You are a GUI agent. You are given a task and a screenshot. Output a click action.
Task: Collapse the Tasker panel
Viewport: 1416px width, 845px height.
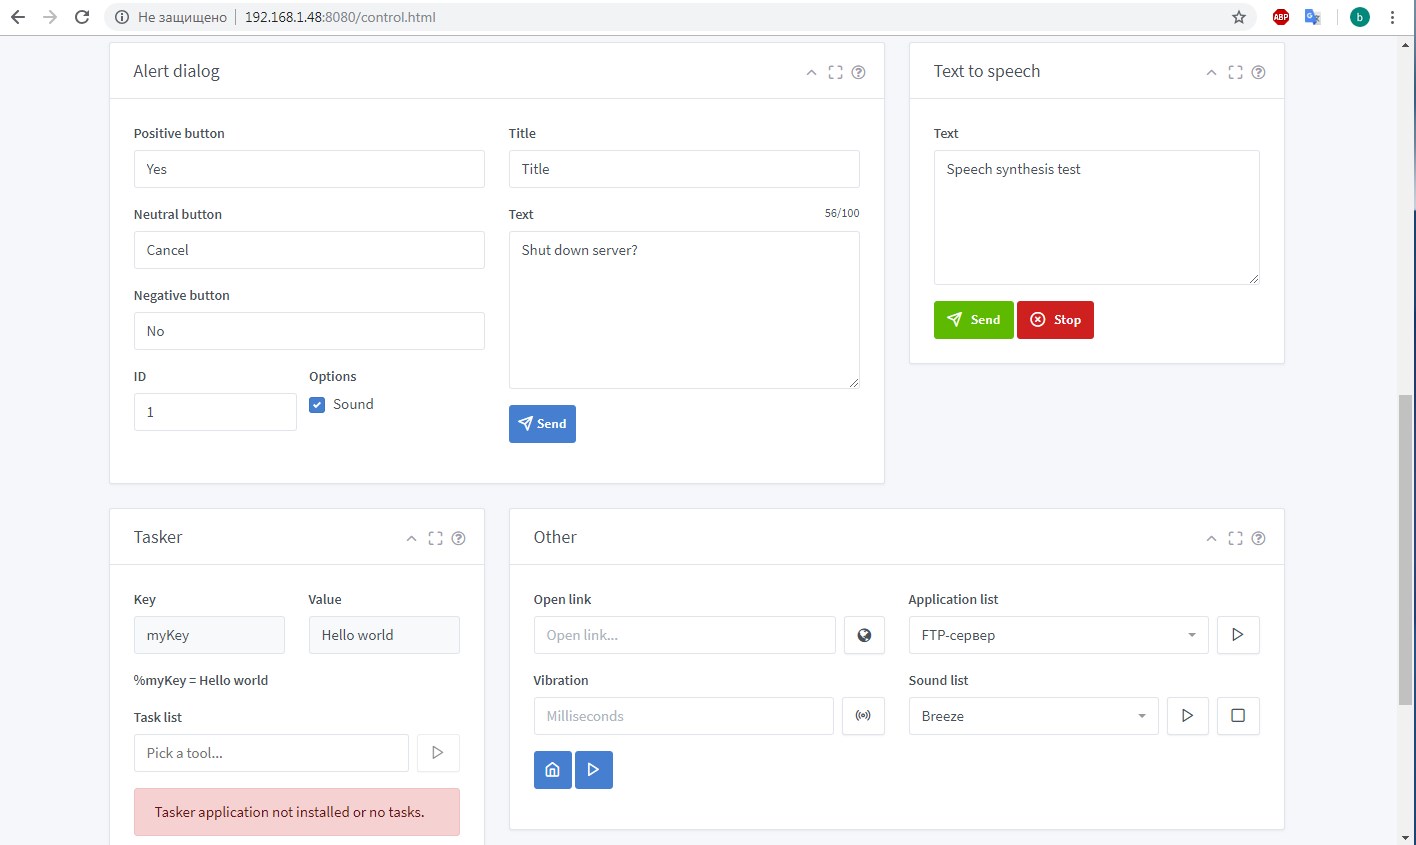tap(411, 538)
